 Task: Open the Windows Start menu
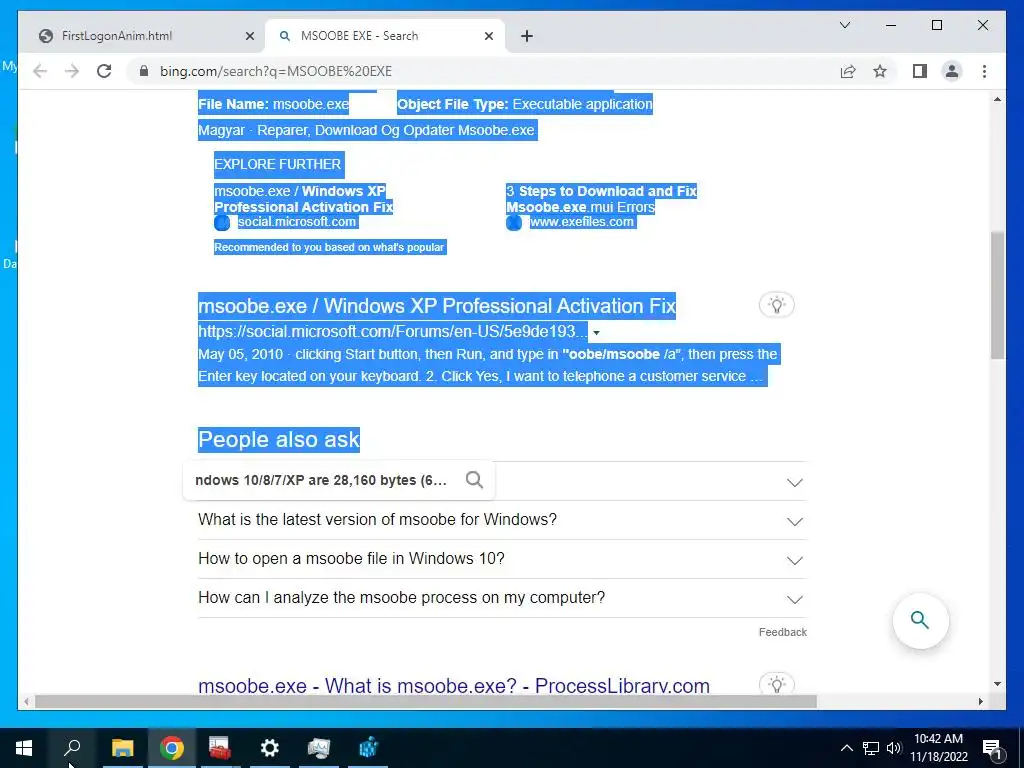[x=24, y=748]
